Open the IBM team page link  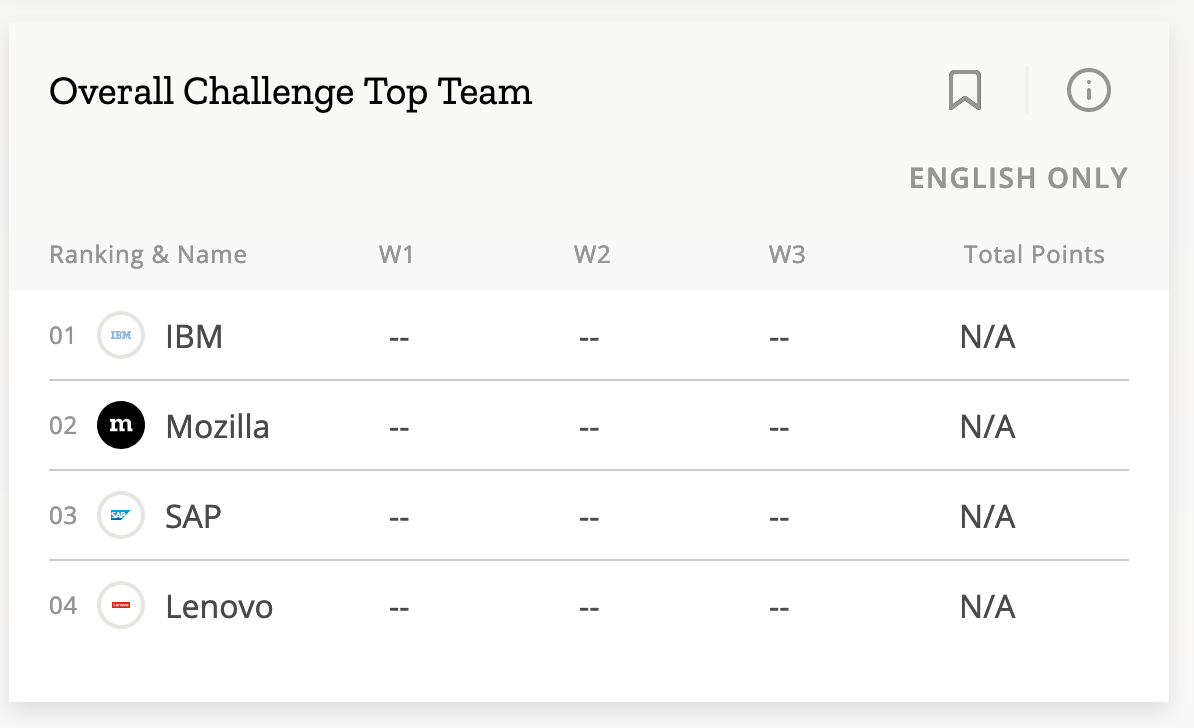194,336
